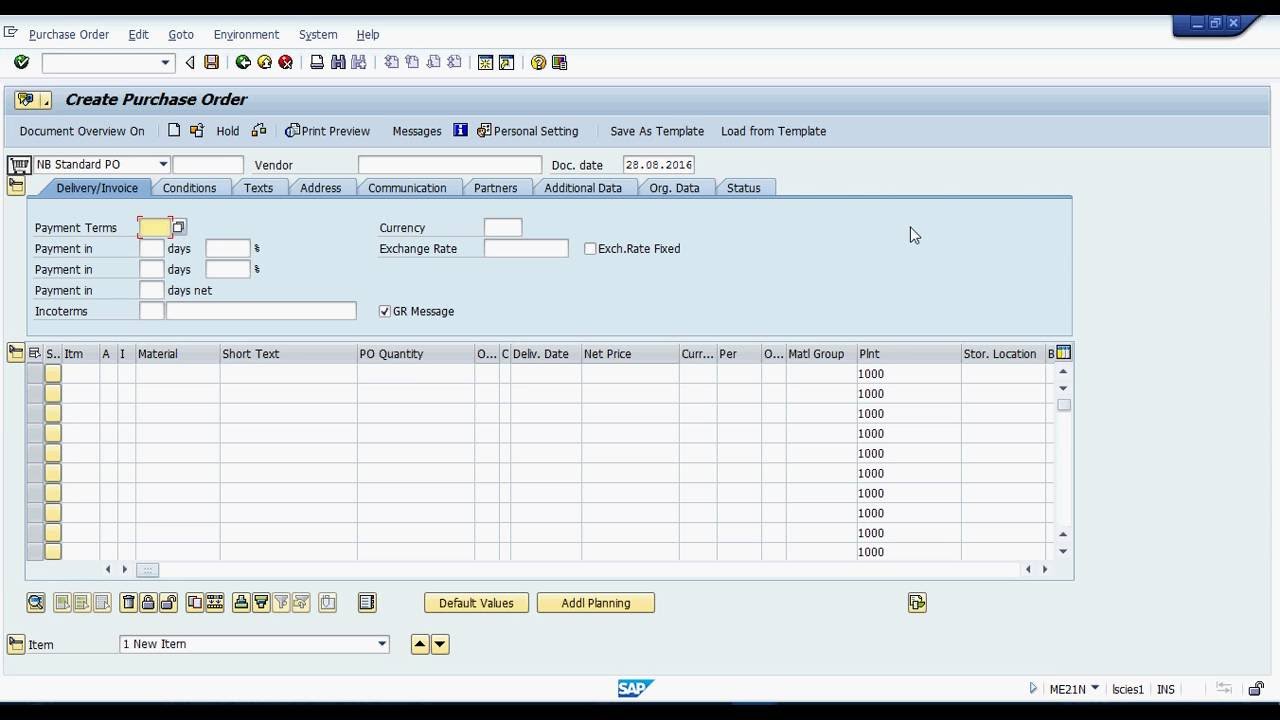Viewport: 1280px width, 720px height.
Task: Click the yellow Help question-mark icon
Action: point(538,62)
